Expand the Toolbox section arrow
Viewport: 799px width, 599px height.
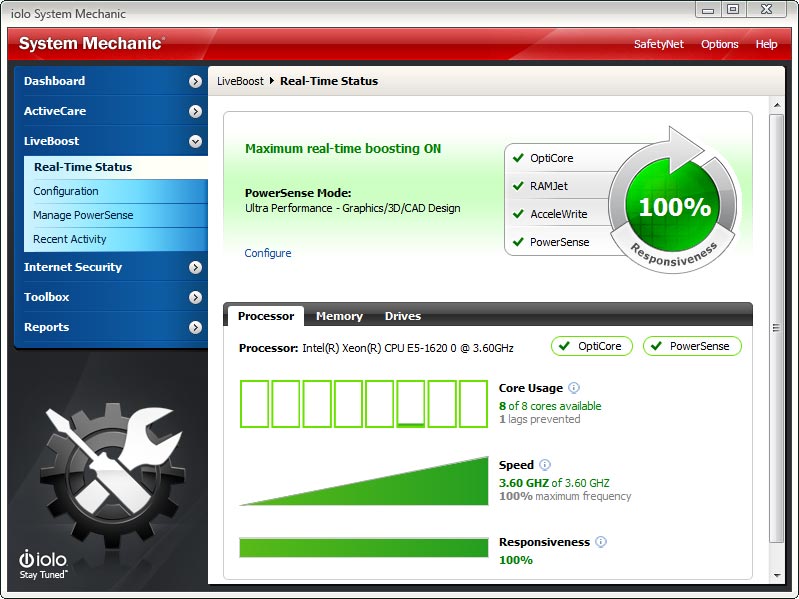tap(195, 297)
